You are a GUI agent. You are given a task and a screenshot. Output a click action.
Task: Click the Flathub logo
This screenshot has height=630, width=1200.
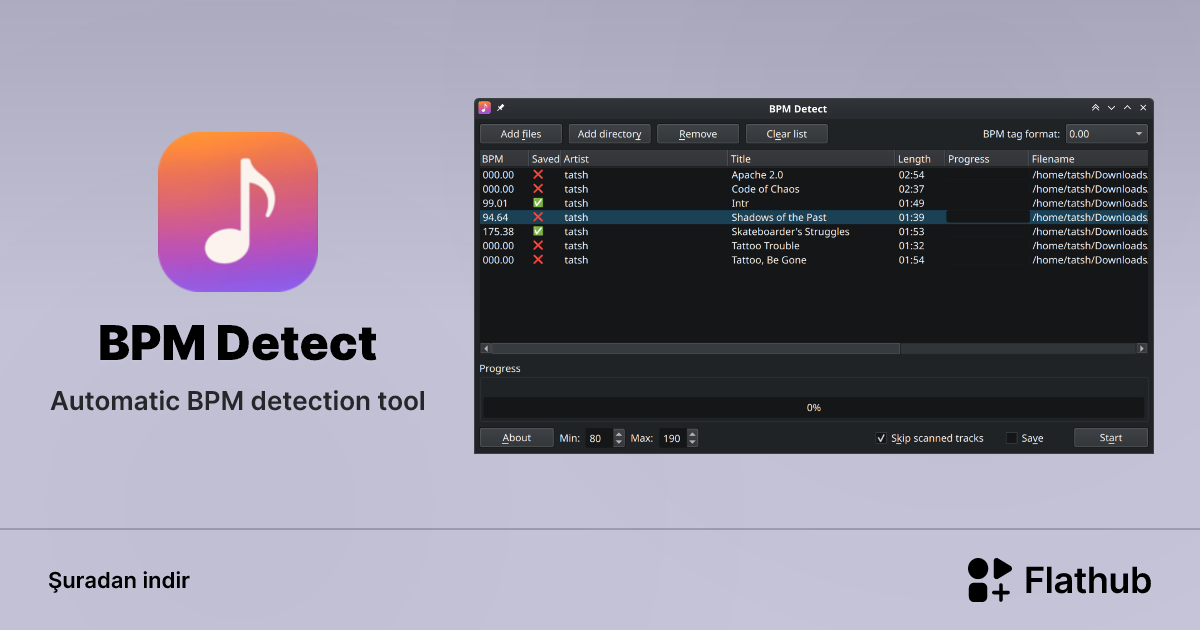tap(1059, 580)
